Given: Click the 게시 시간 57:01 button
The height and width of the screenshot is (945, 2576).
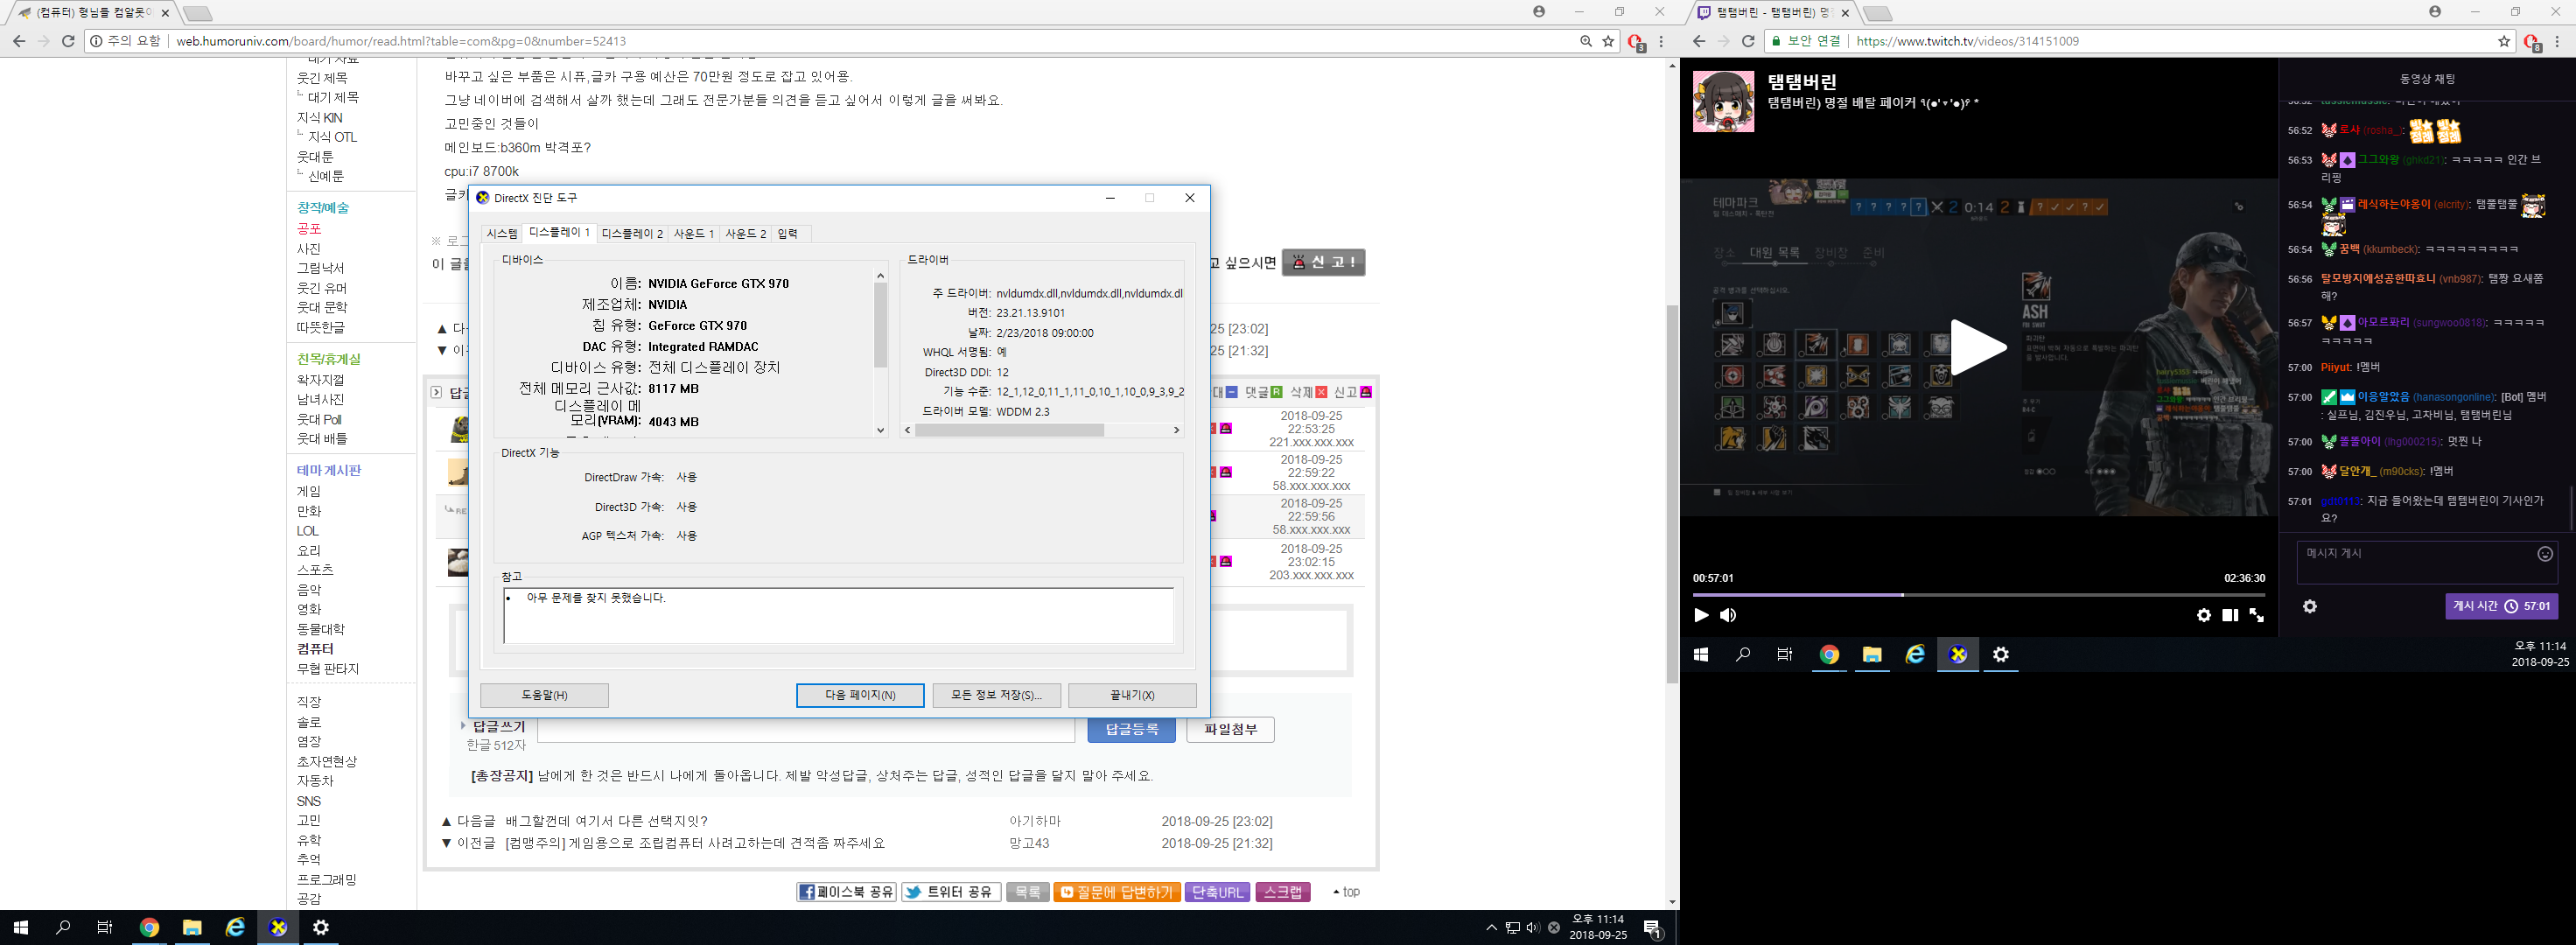Looking at the screenshot, I should coord(2501,606).
